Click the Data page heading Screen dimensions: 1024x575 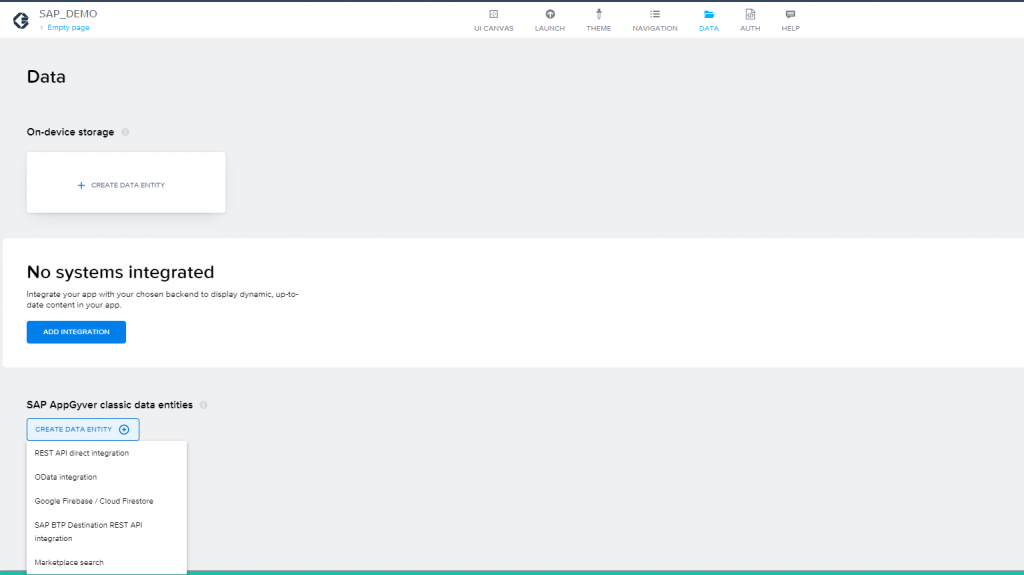pyautogui.click(x=46, y=77)
